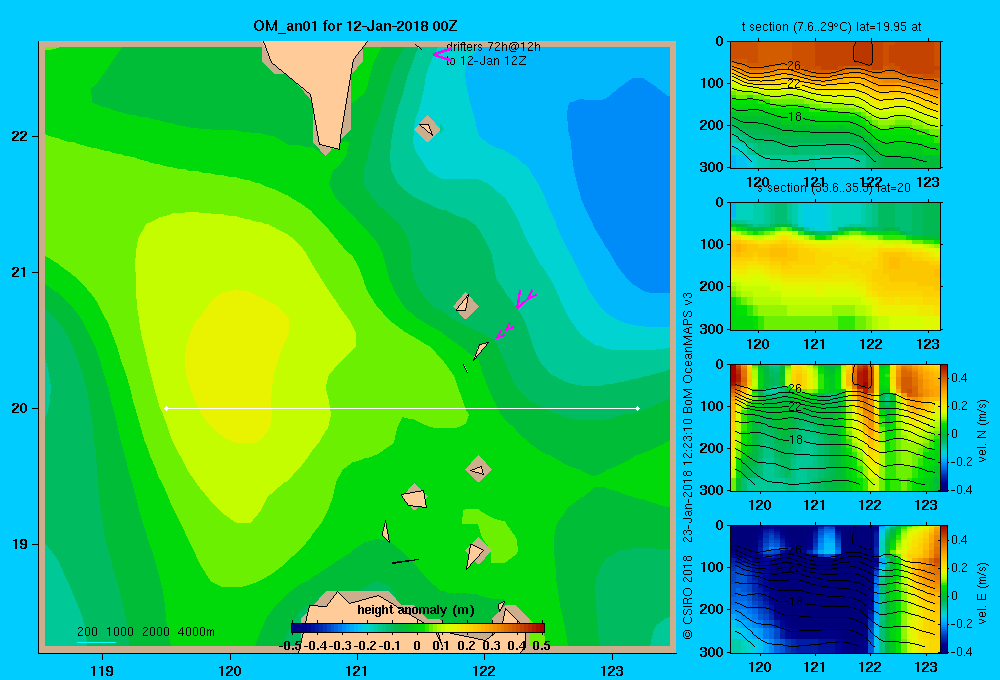Click the "18" contour label in the temperature section
The height and width of the screenshot is (680, 1000).
(x=795, y=117)
